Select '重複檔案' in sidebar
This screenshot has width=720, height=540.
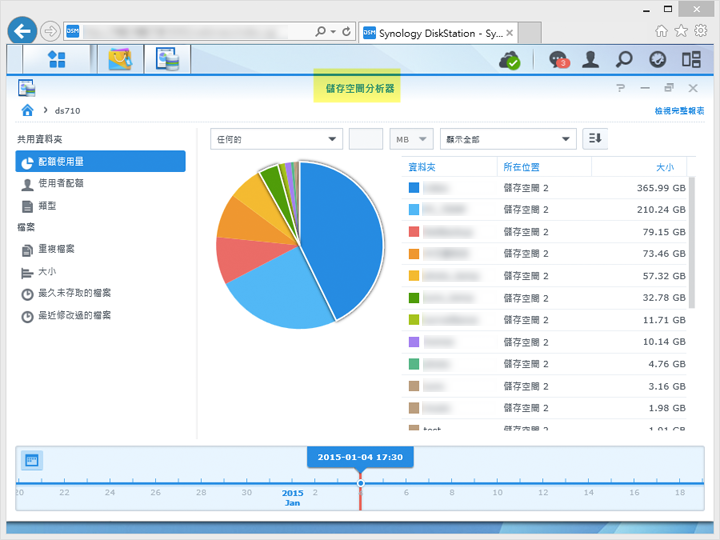[x=101, y=249]
